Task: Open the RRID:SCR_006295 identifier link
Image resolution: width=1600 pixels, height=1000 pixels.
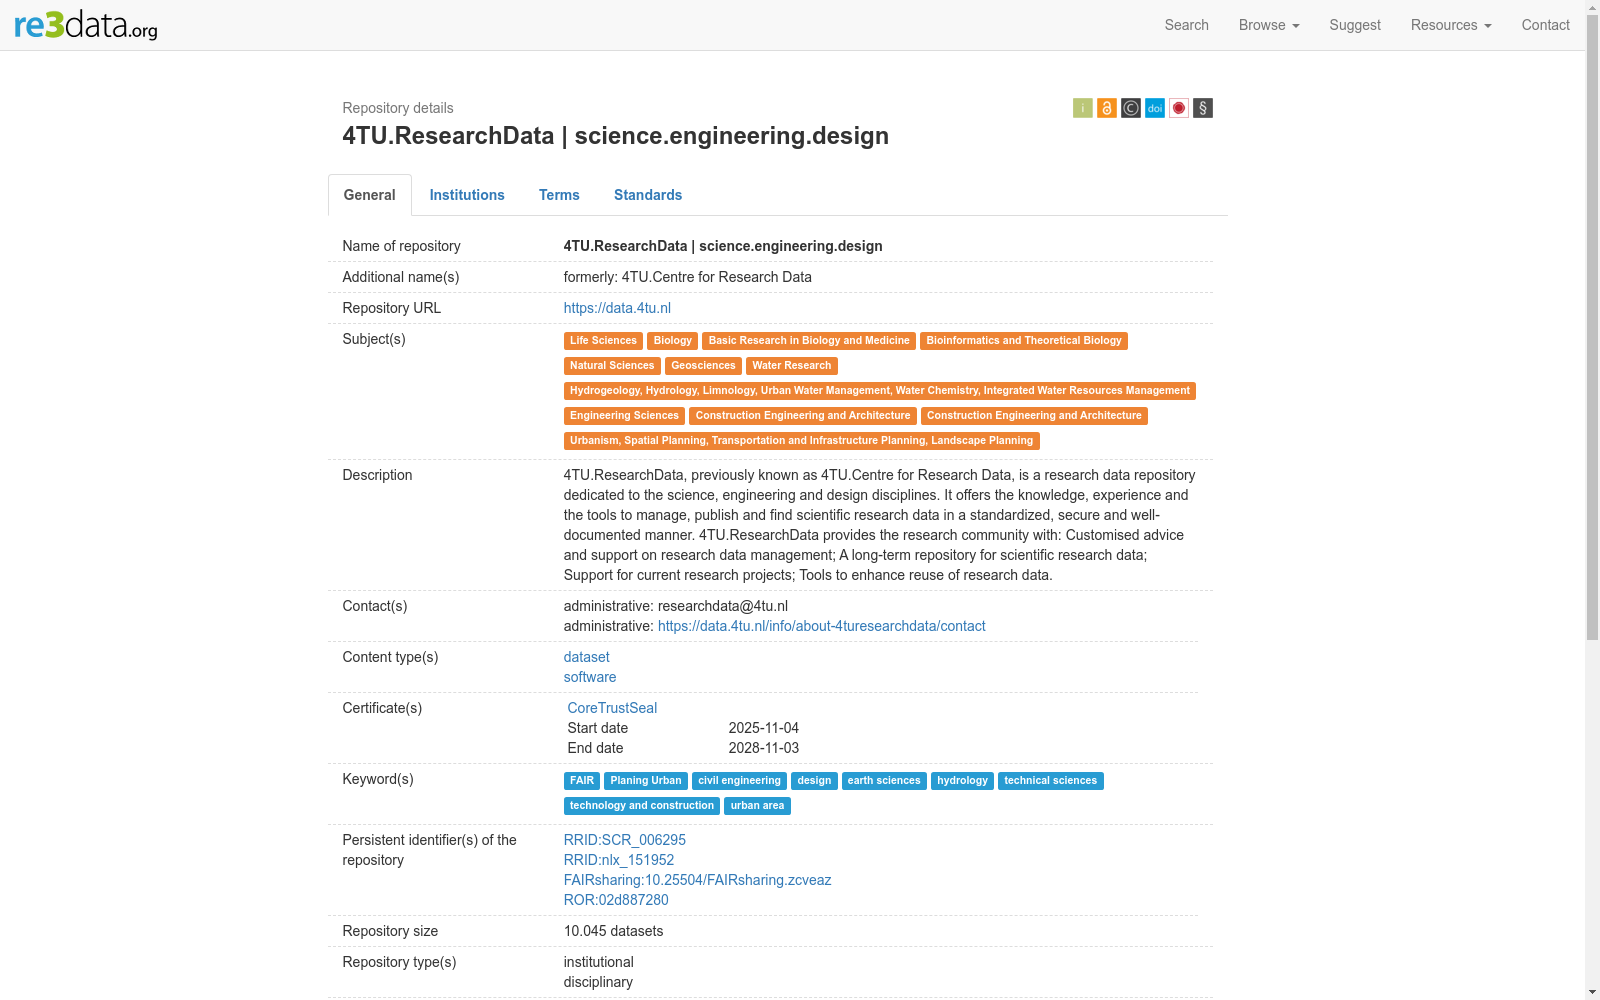Action: pyautogui.click(x=625, y=840)
